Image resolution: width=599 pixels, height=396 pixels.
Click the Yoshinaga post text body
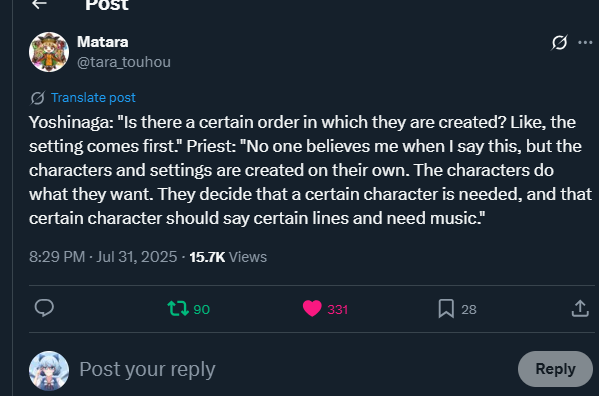(310, 170)
